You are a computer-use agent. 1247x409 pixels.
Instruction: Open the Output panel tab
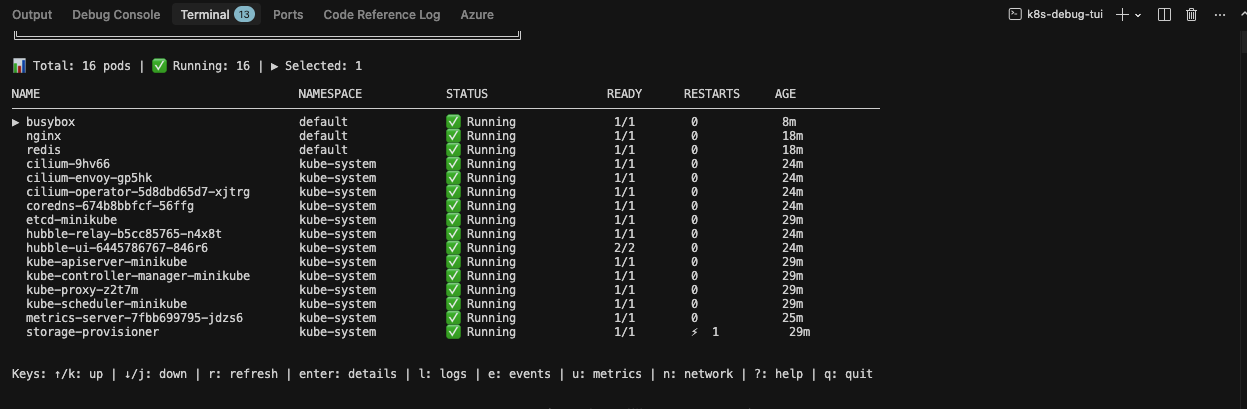32,15
